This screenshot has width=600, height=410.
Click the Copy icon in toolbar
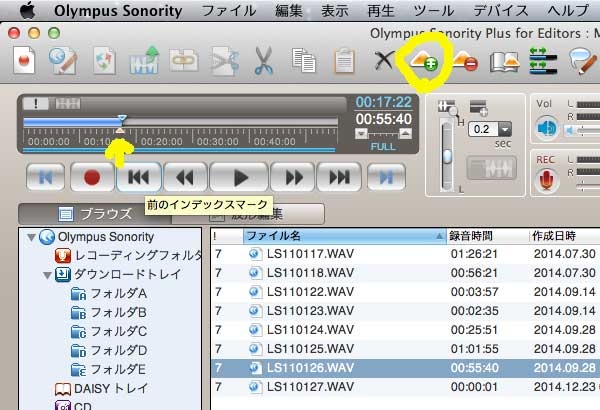click(304, 60)
